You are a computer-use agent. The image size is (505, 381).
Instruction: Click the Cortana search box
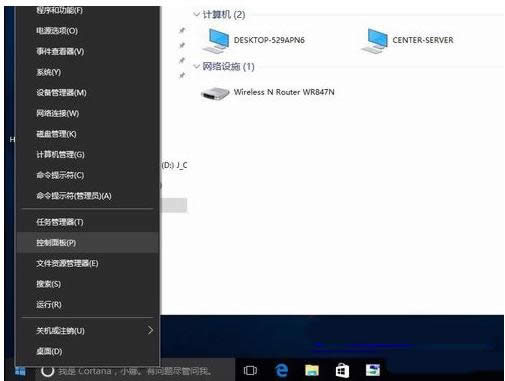click(x=135, y=371)
